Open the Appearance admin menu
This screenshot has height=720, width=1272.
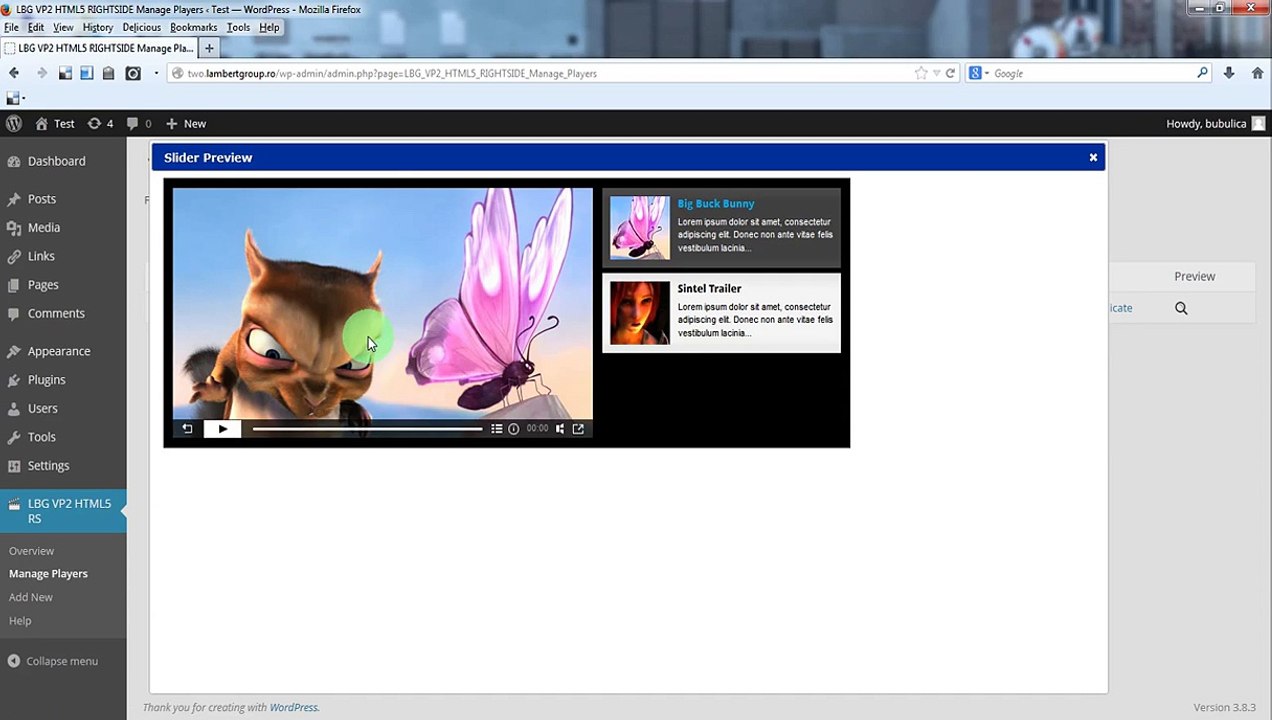[59, 351]
